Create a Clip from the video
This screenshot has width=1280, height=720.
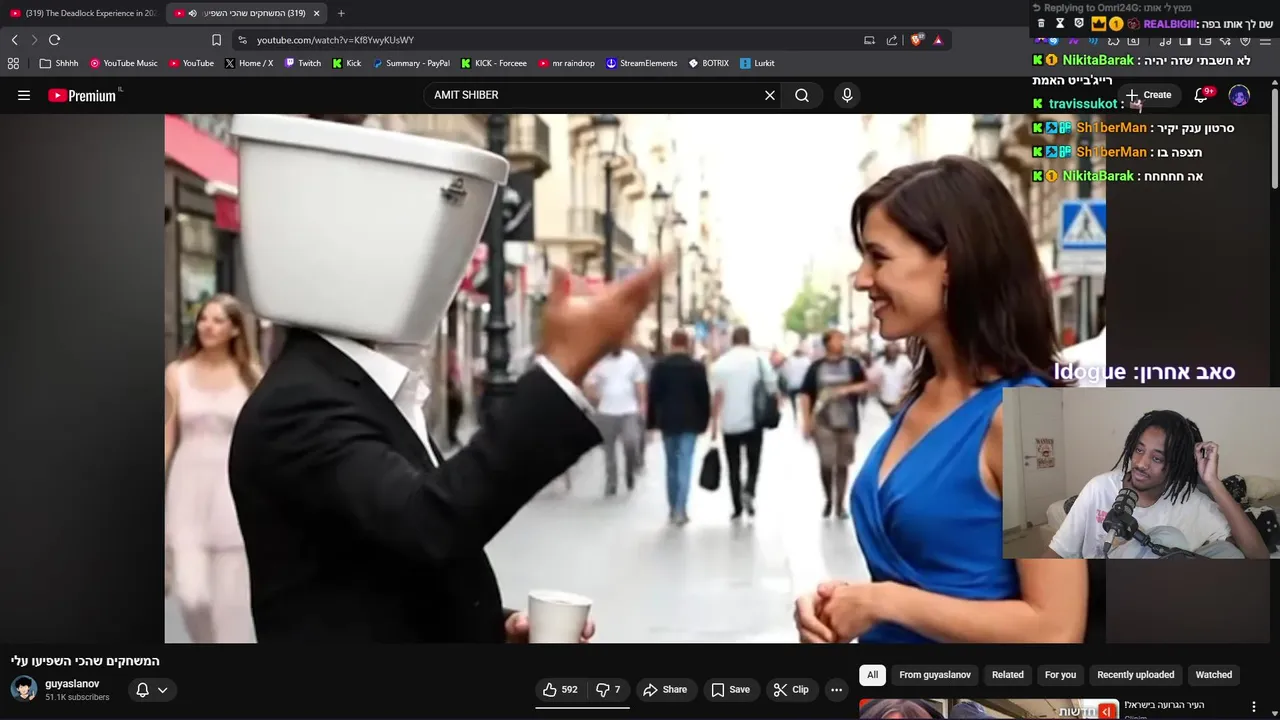pyautogui.click(x=791, y=689)
